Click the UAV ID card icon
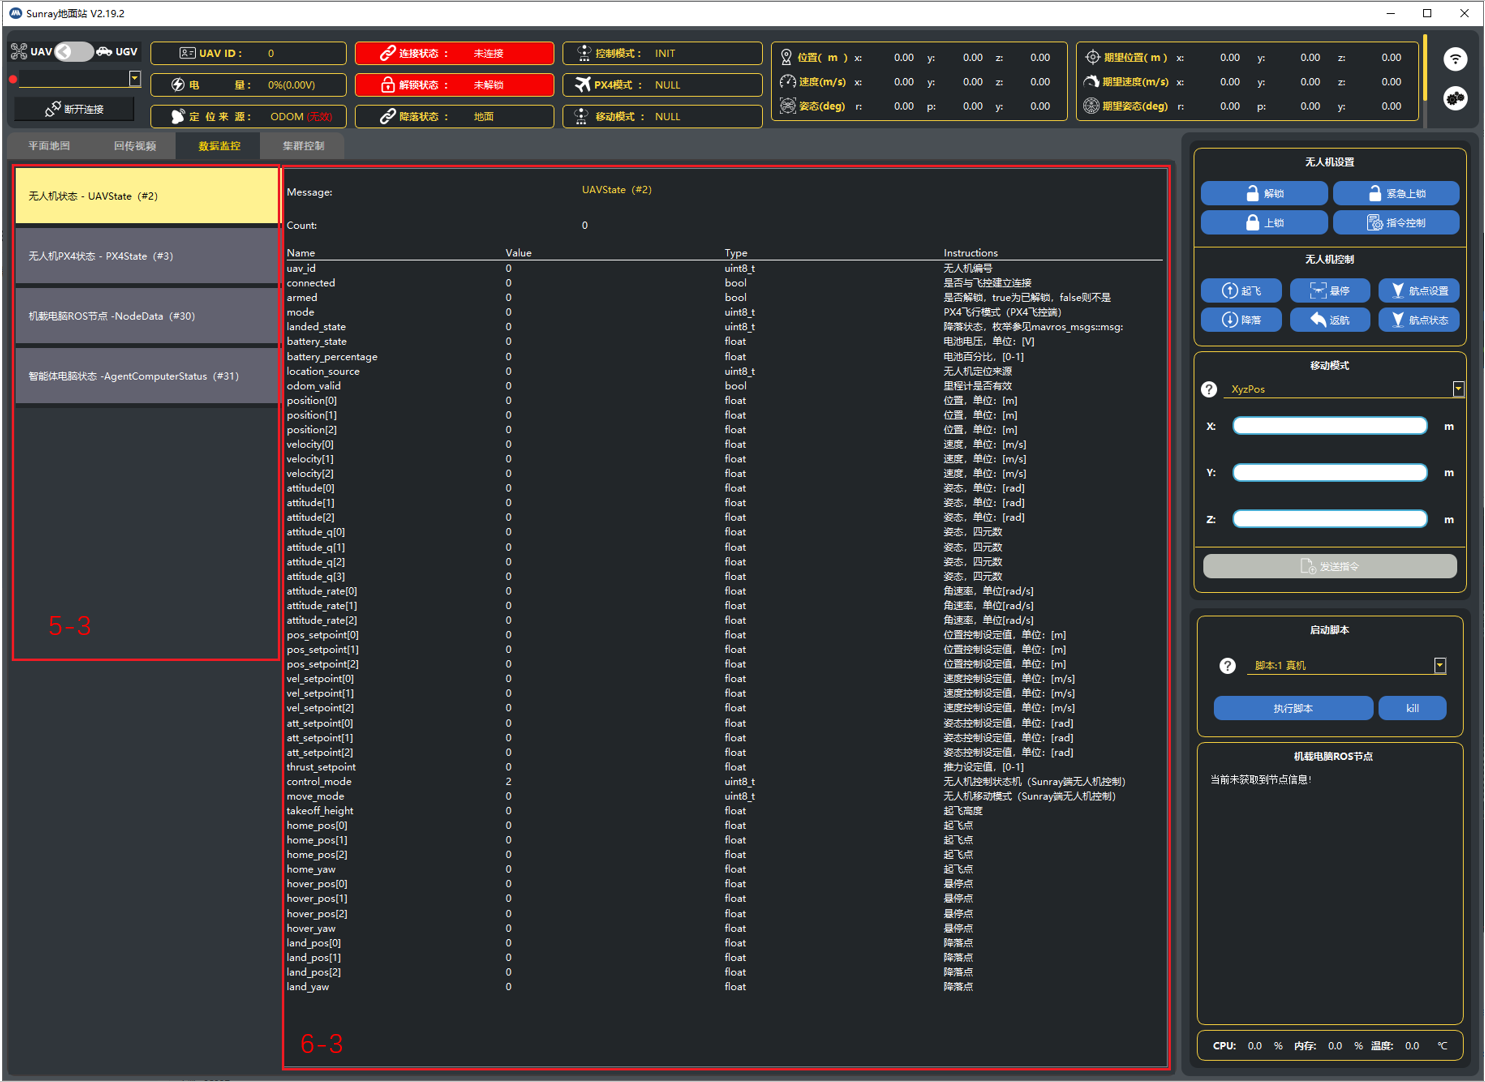This screenshot has width=1485, height=1082. click(187, 53)
